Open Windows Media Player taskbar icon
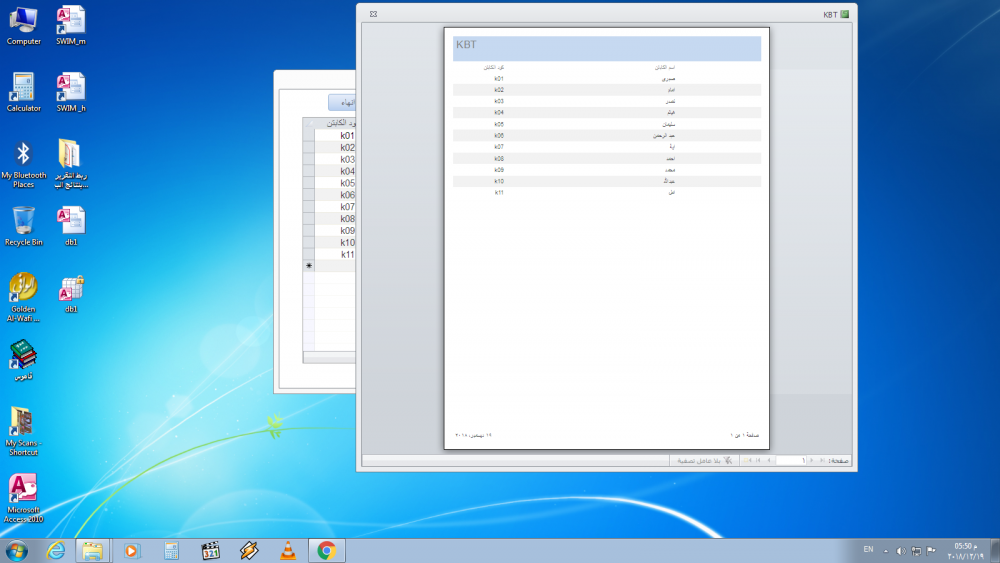 (131, 551)
